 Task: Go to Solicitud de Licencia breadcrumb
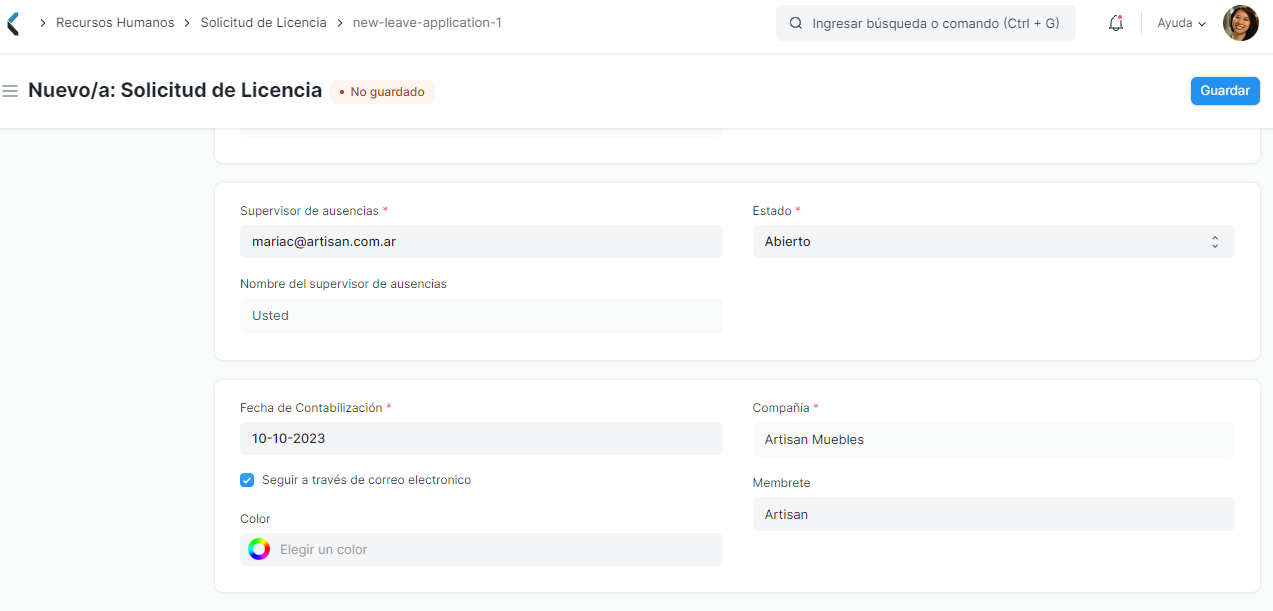[x=263, y=22]
